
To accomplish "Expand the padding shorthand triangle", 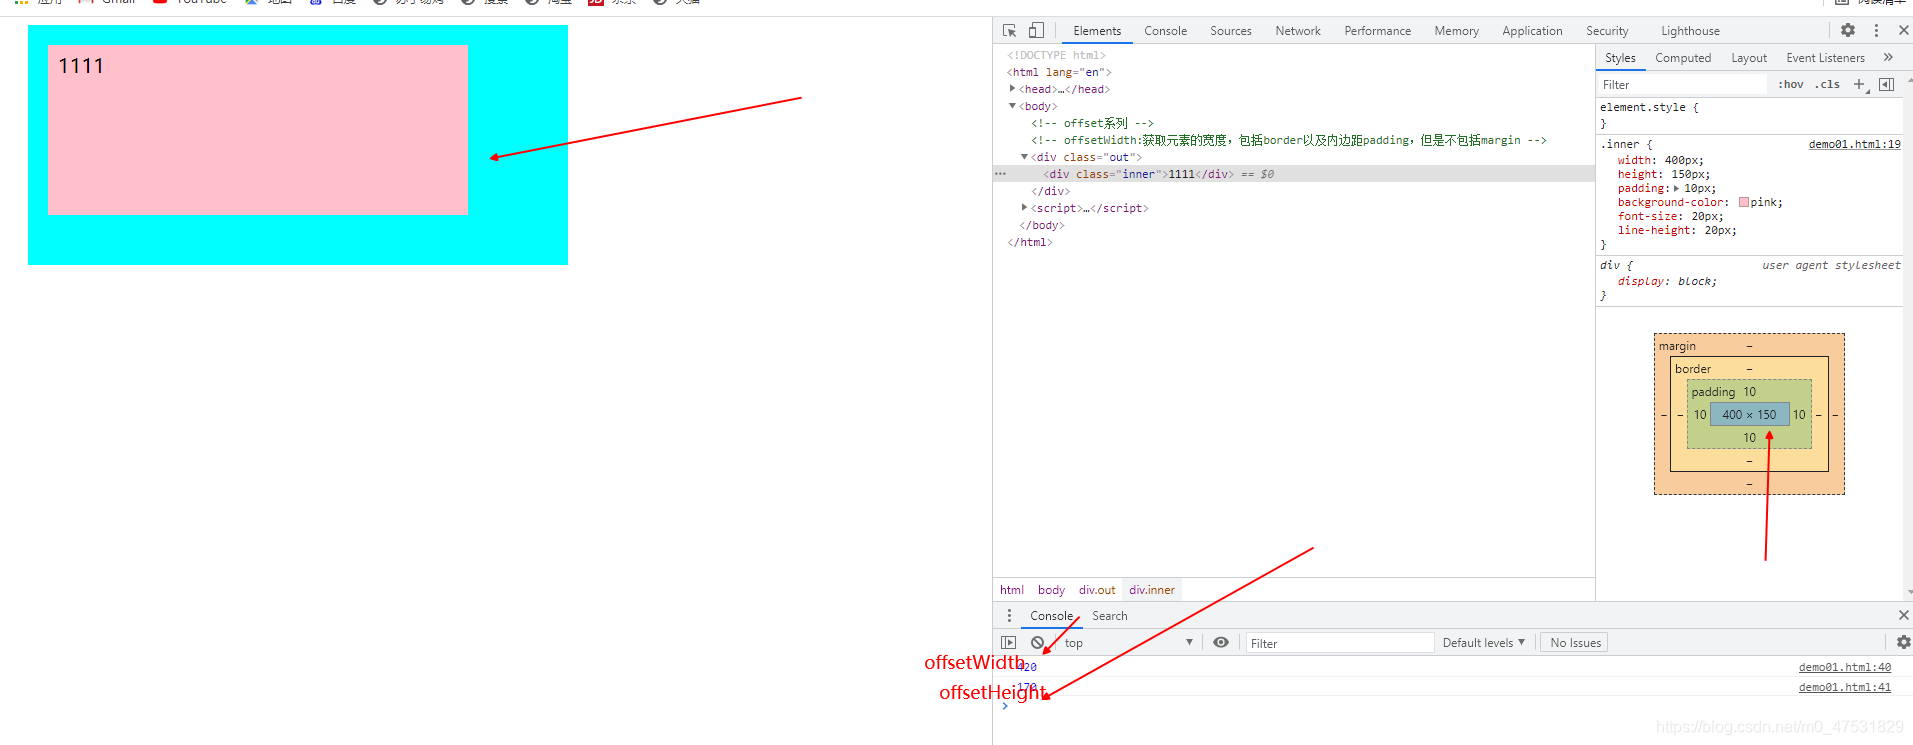I will click(x=1677, y=188).
